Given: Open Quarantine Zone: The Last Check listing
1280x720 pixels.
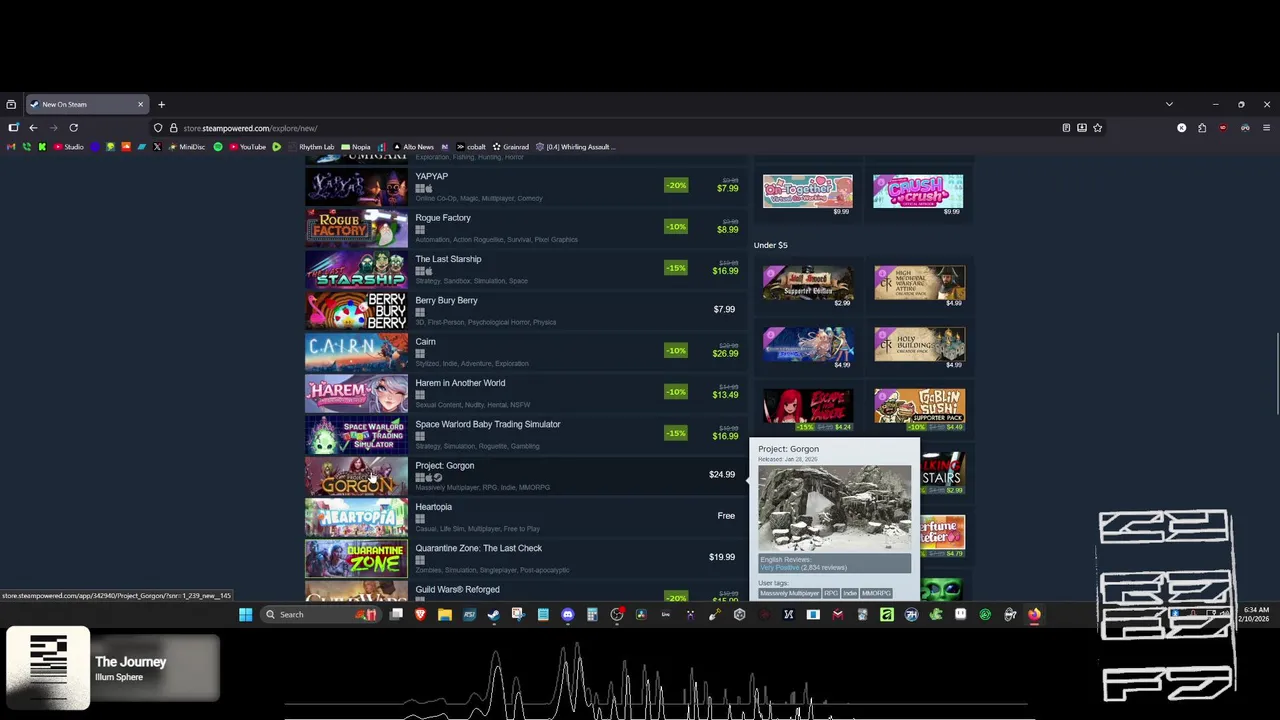Looking at the screenshot, I should pyautogui.click(x=526, y=558).
